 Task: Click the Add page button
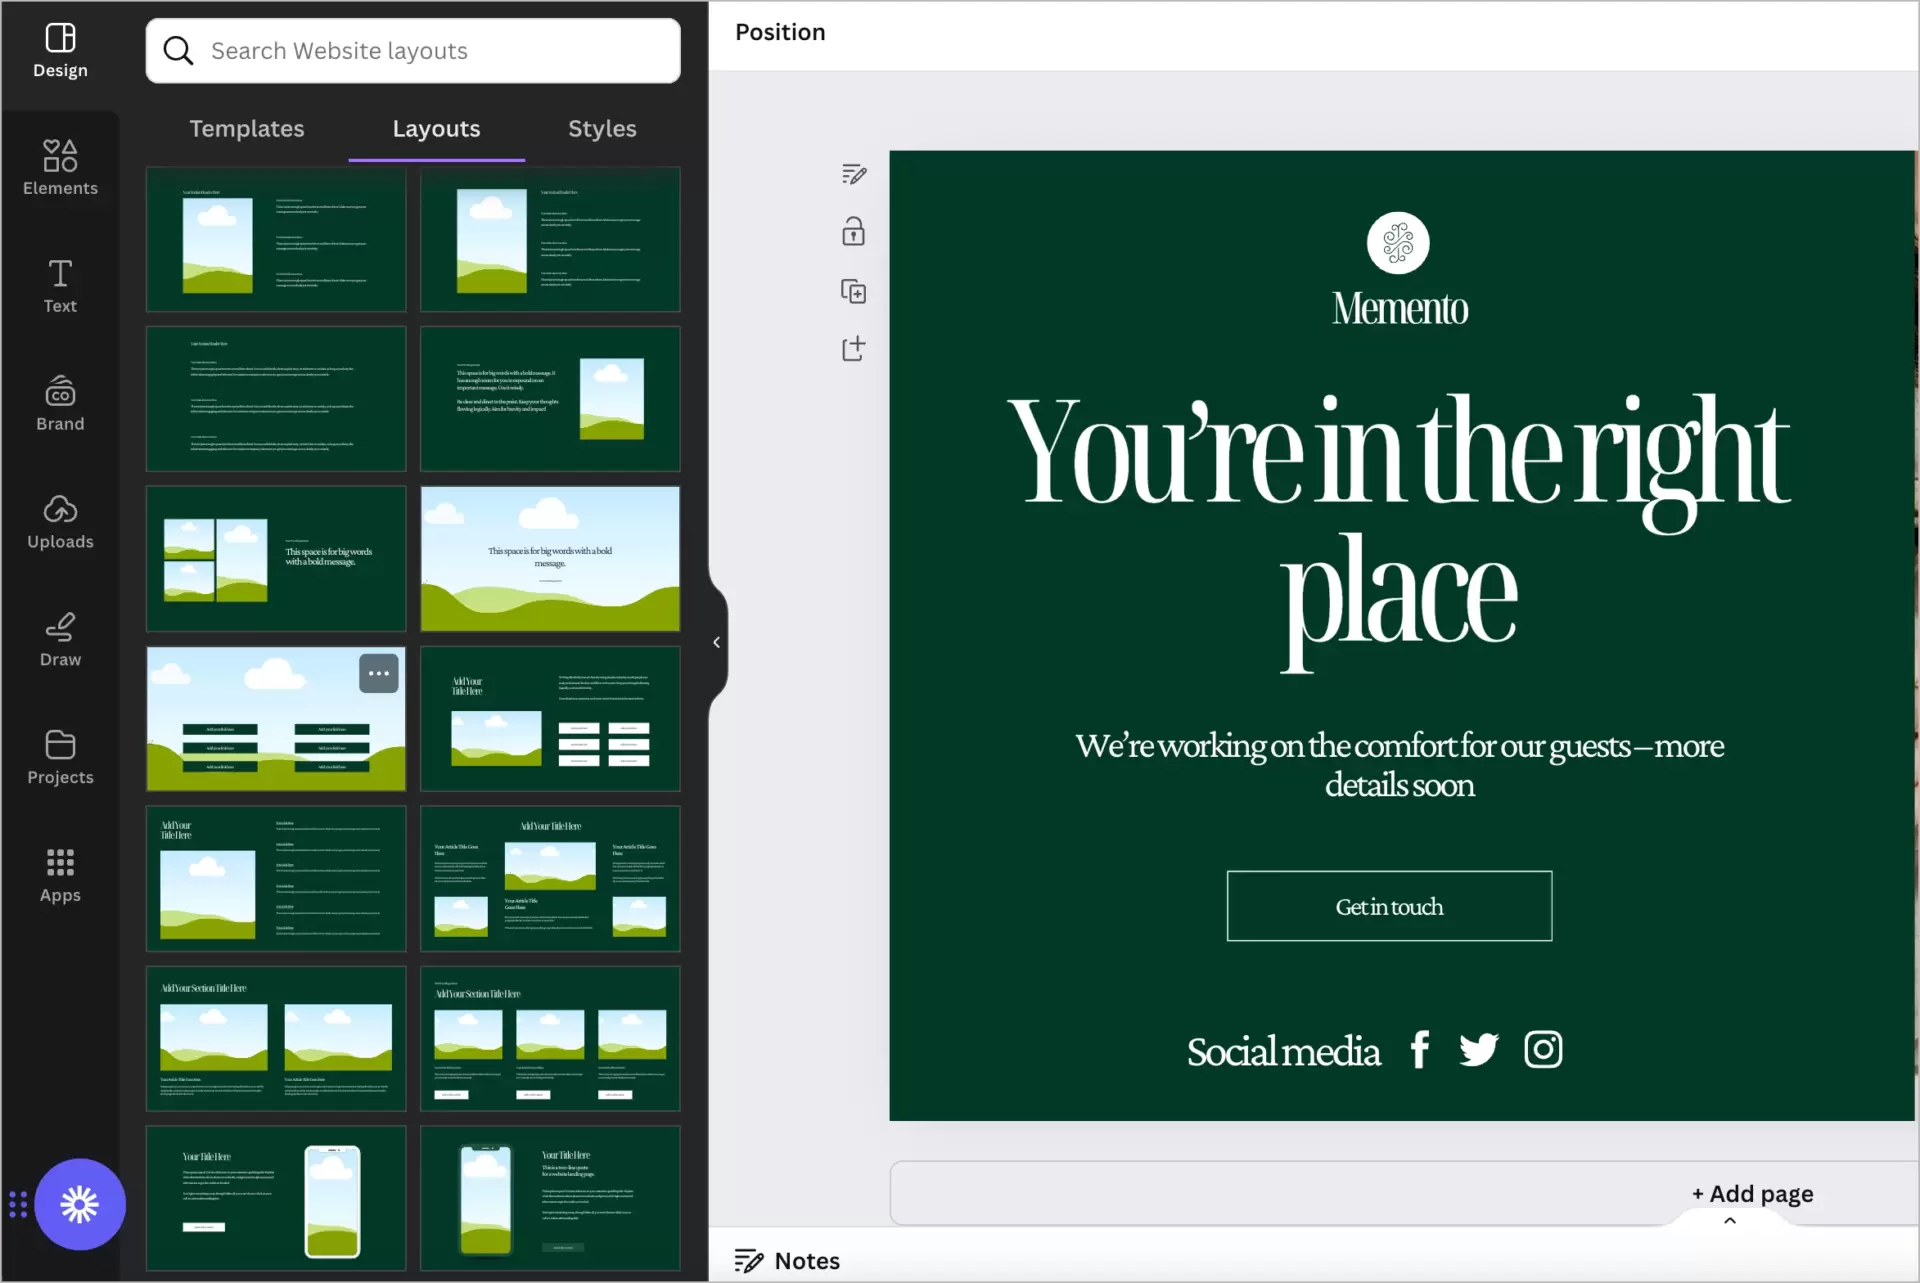coord(1754,1191)
